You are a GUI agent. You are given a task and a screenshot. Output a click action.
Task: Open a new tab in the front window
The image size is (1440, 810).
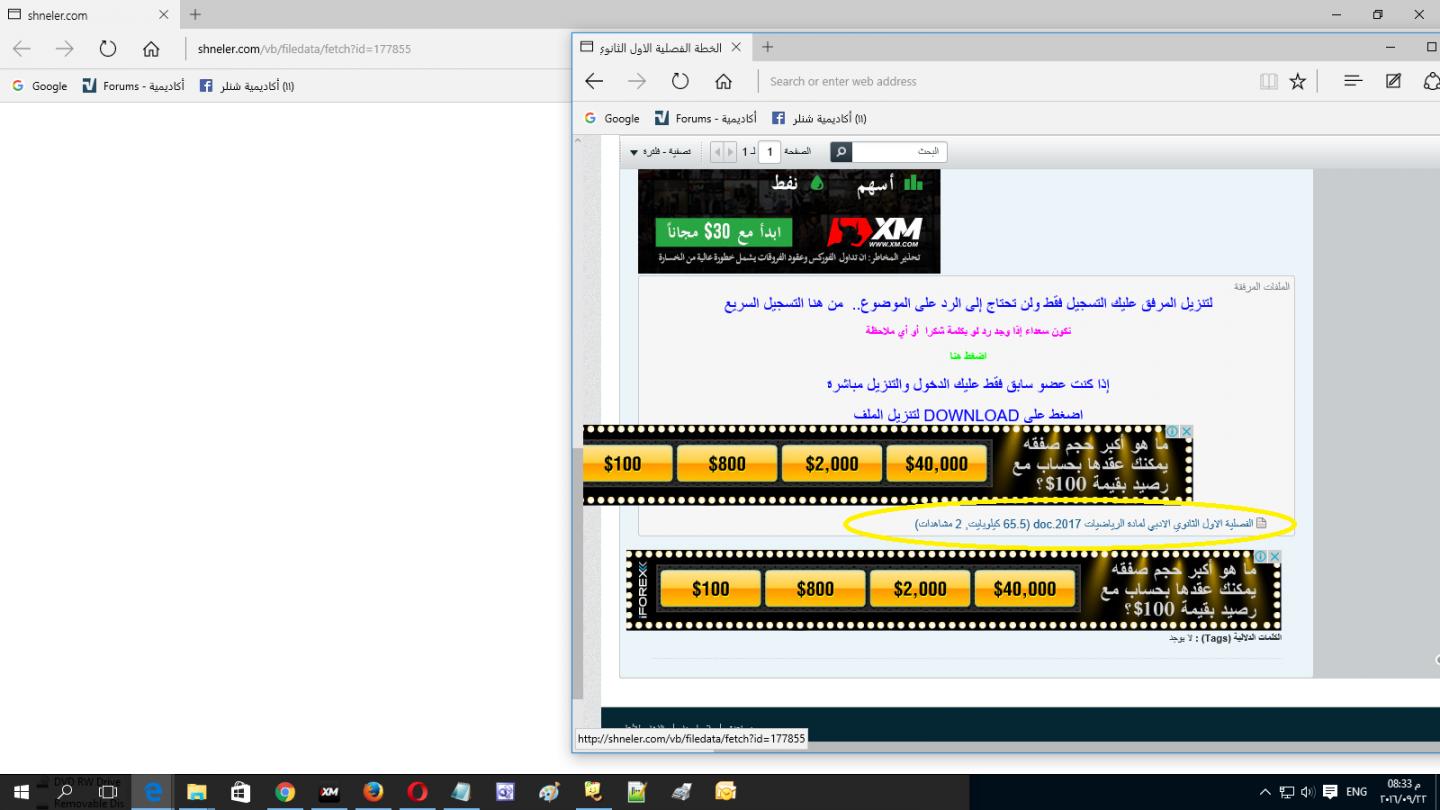coord(767,47)
